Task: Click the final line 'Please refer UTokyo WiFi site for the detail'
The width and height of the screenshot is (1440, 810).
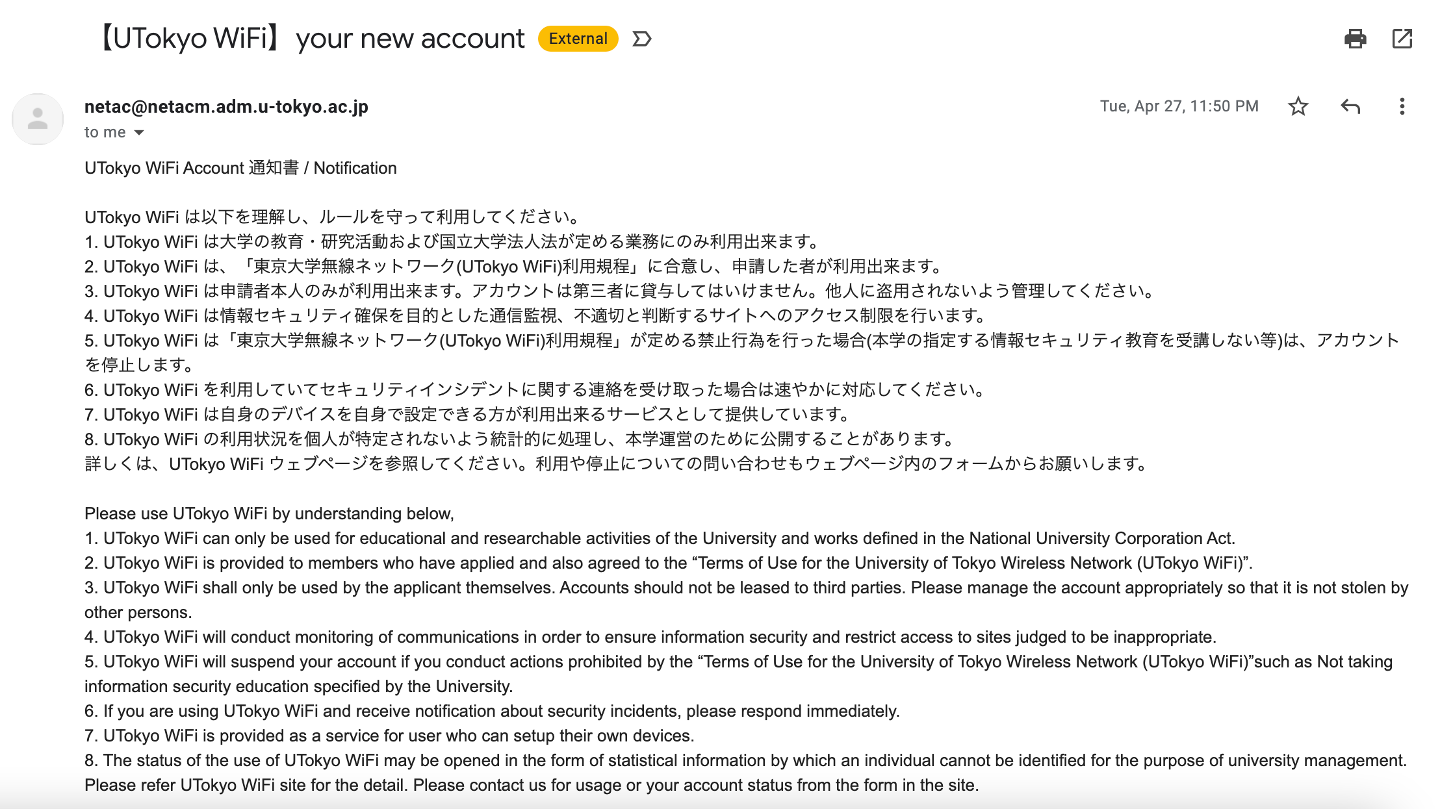Action: [531, 785]
